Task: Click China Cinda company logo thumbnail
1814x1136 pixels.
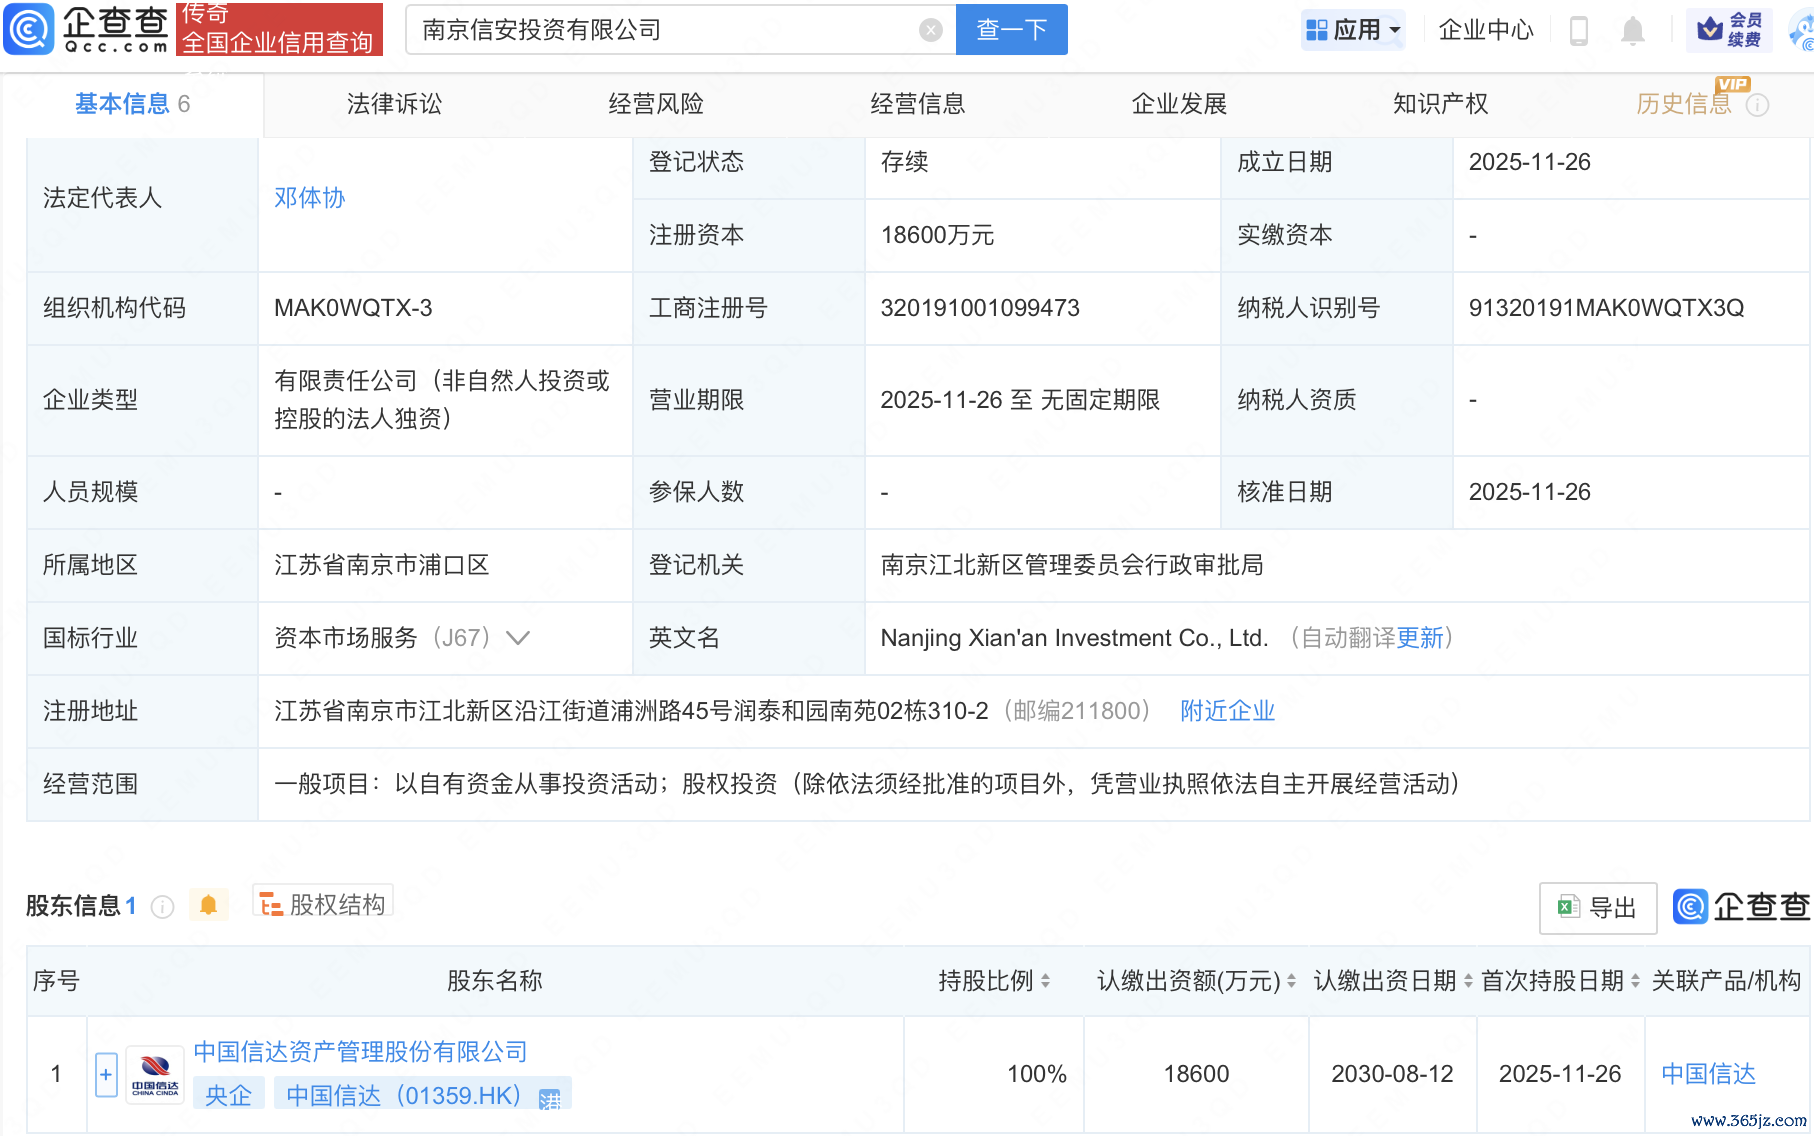Action: [155, 1075]
